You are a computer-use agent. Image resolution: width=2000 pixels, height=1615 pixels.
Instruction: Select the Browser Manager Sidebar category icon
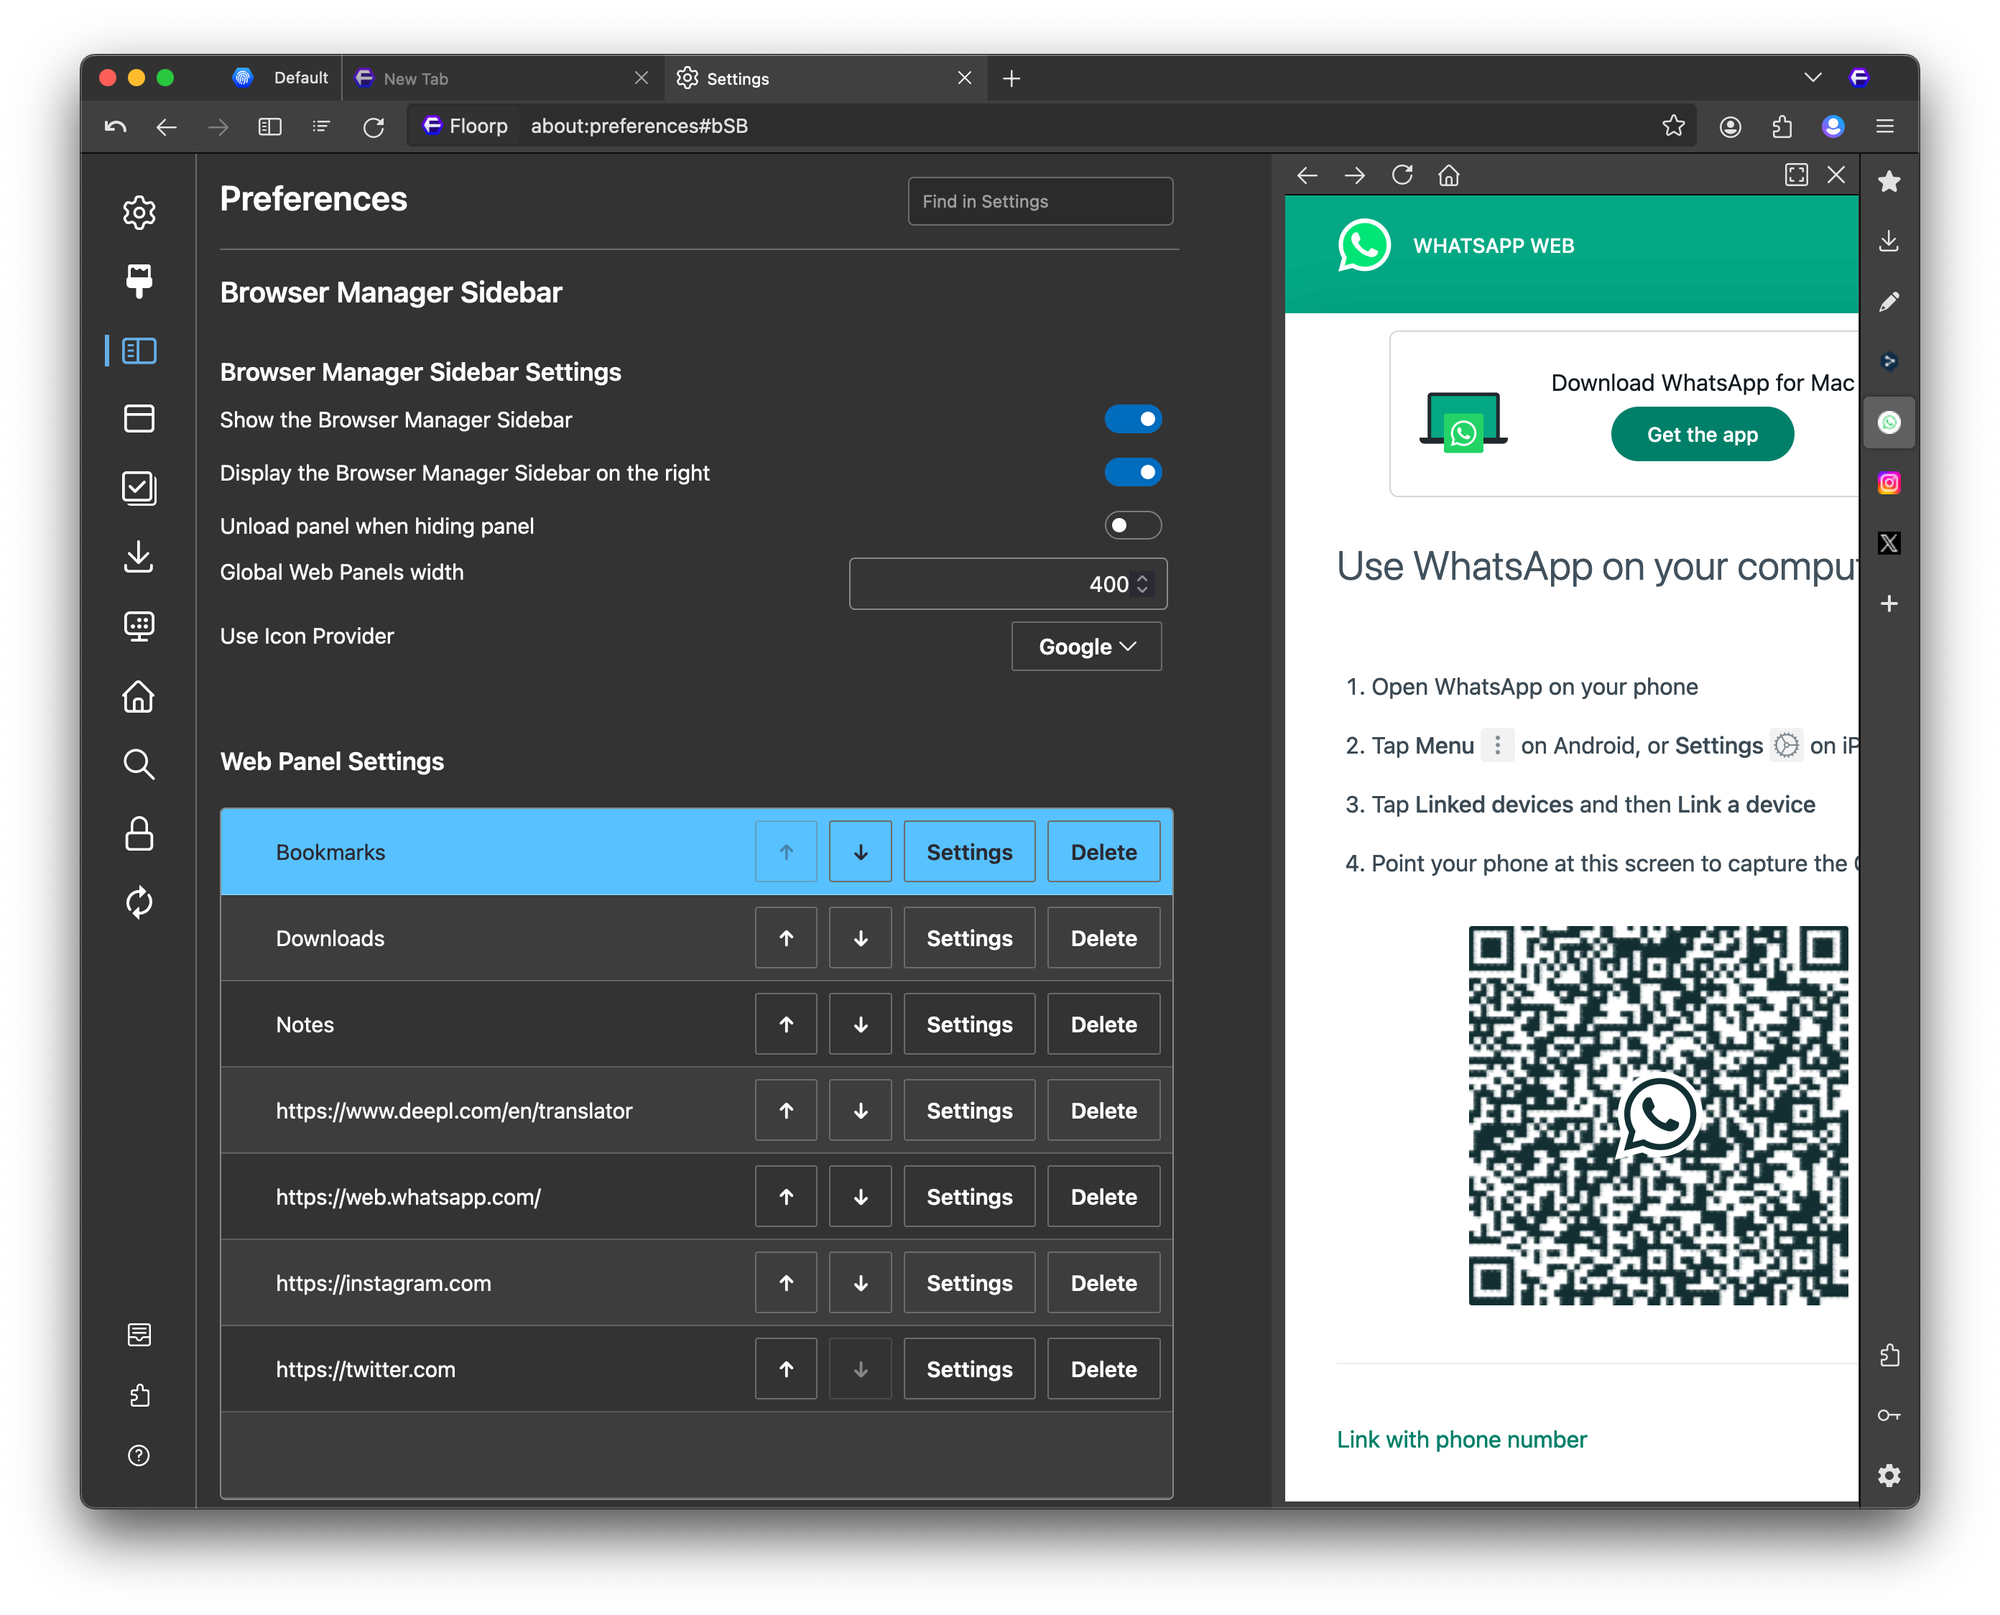point(139,351)
